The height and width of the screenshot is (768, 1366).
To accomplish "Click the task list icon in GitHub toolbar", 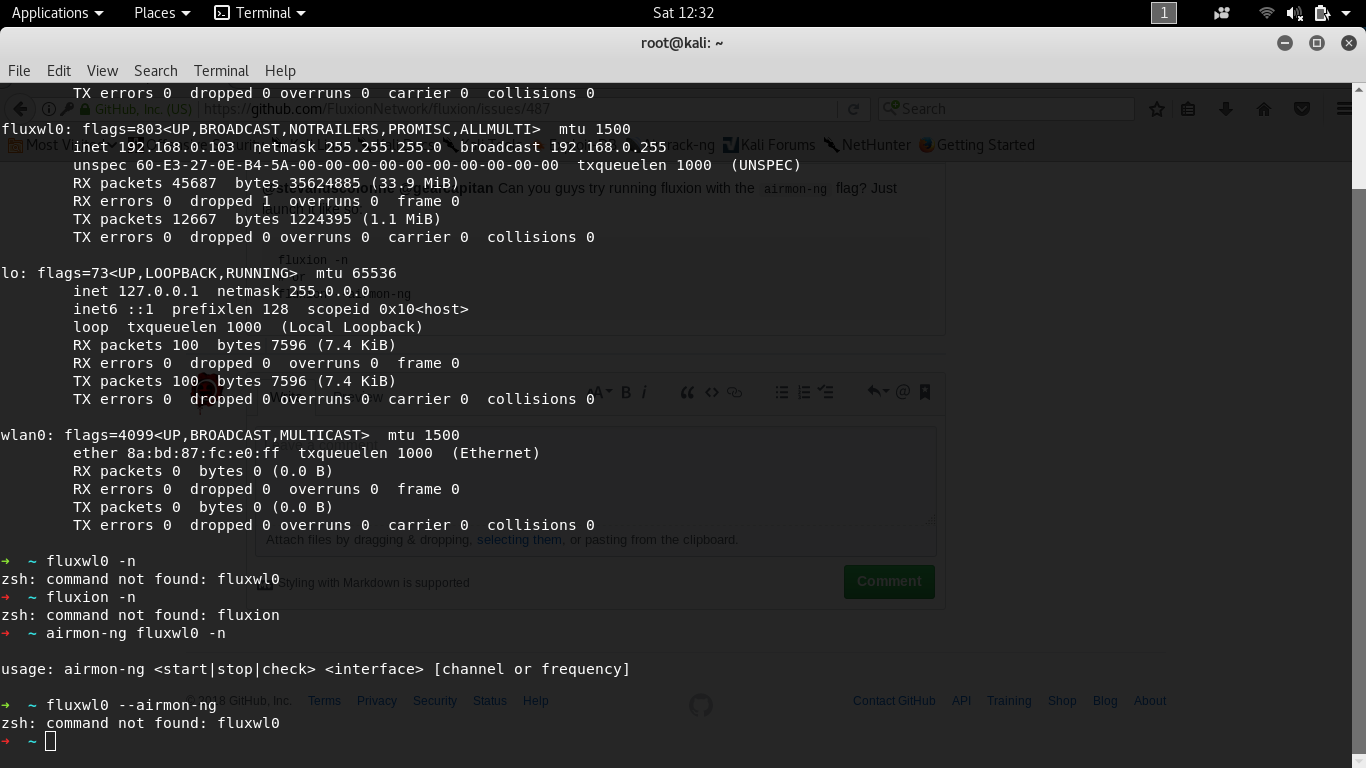I will tap(826, 392).
